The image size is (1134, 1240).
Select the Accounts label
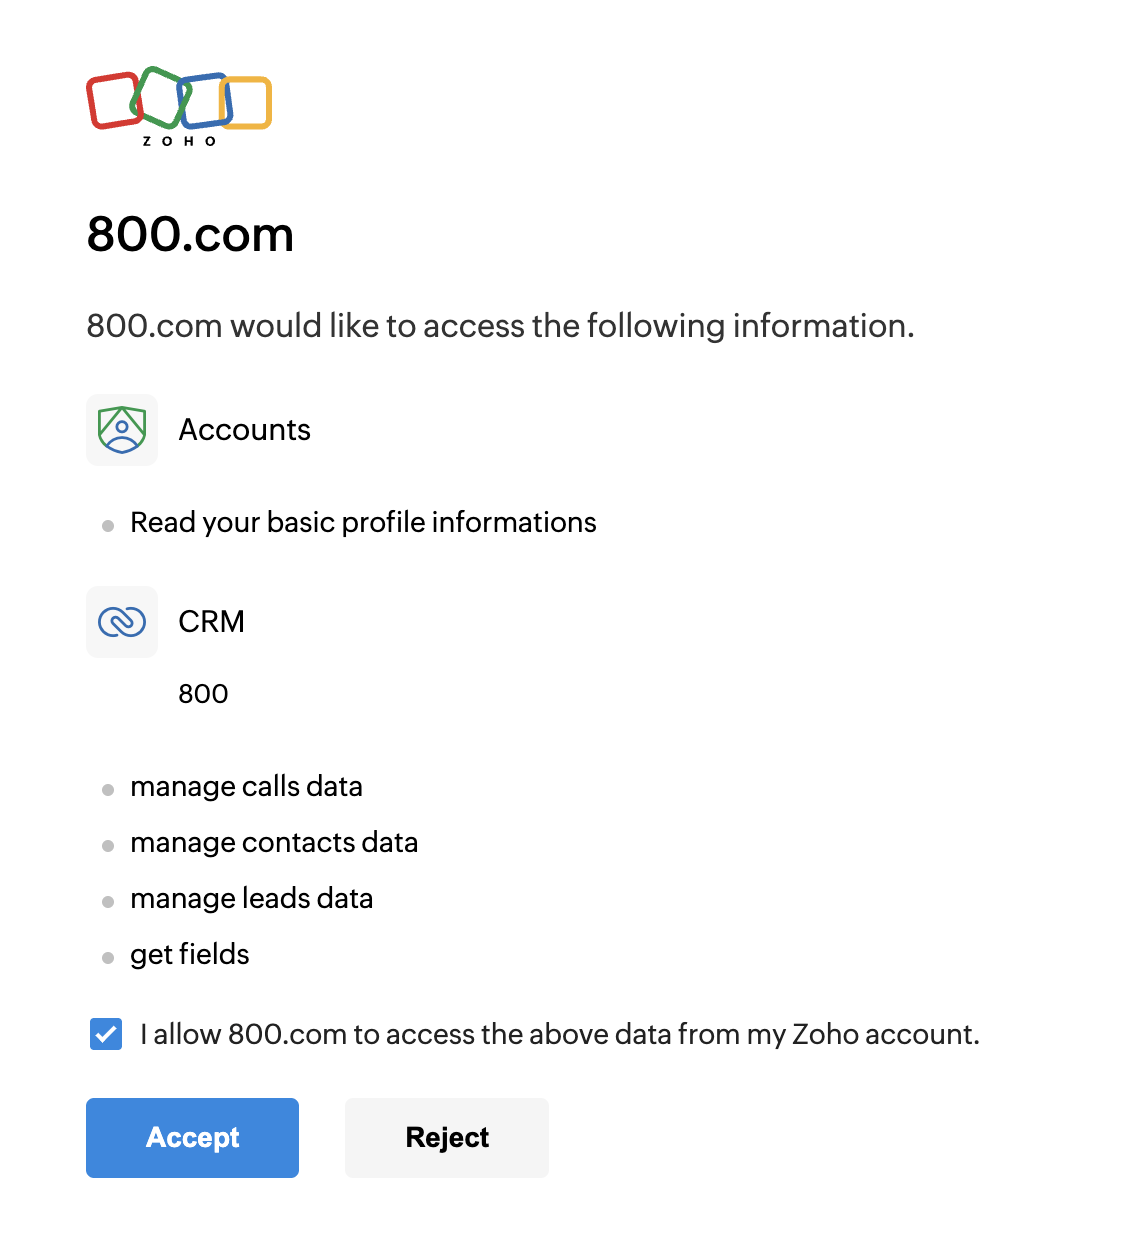coord(245,430)
